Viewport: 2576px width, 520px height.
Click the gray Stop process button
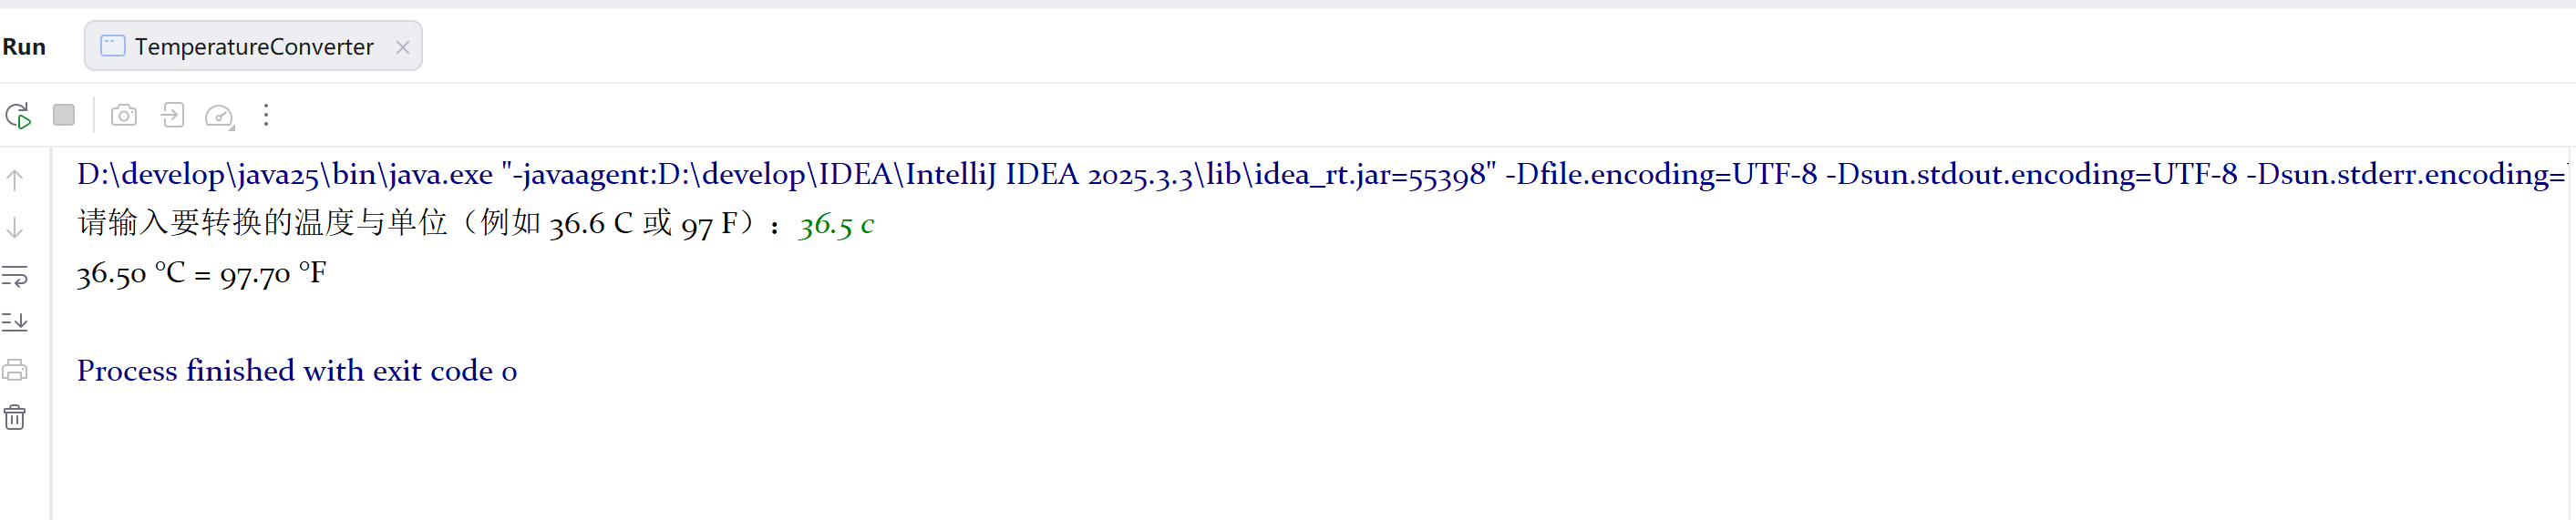64,115
